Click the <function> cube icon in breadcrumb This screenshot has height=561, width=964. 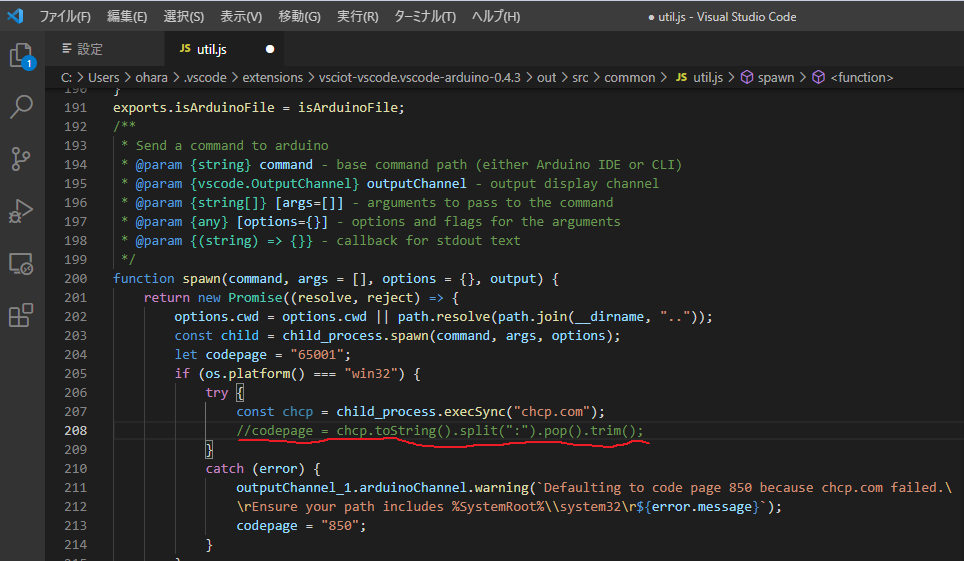click(x=818, y=78)
